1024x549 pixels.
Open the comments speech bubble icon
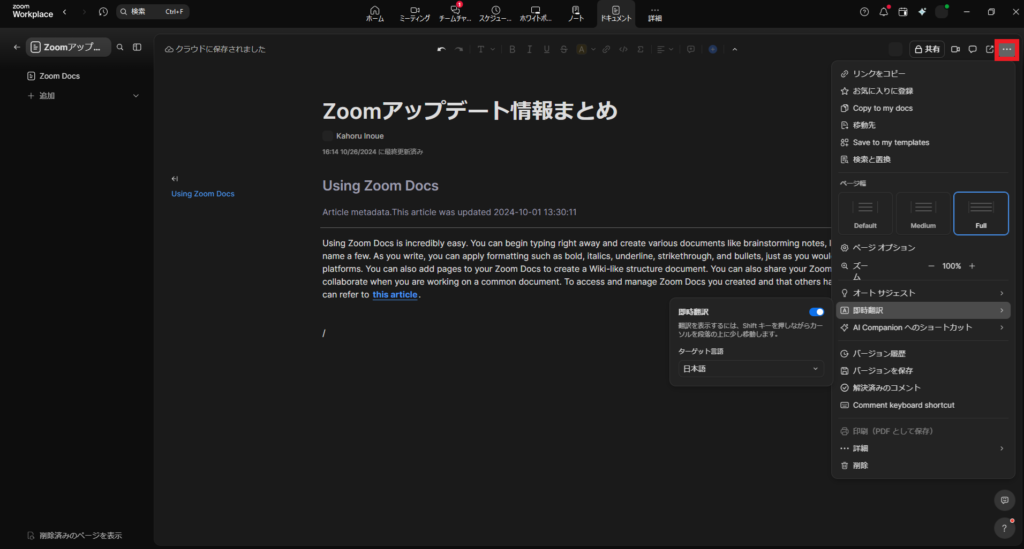(972, 49)
